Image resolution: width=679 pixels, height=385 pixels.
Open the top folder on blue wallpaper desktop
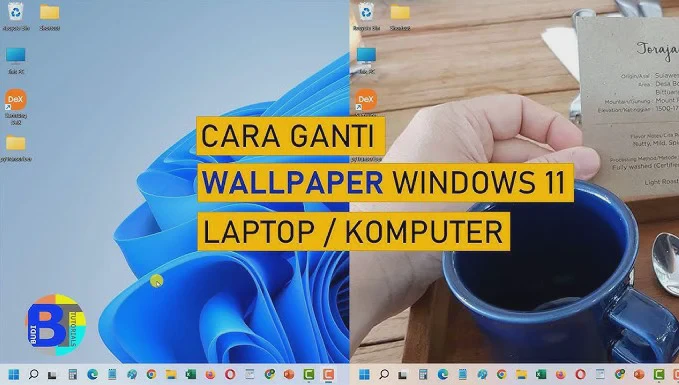49,17
